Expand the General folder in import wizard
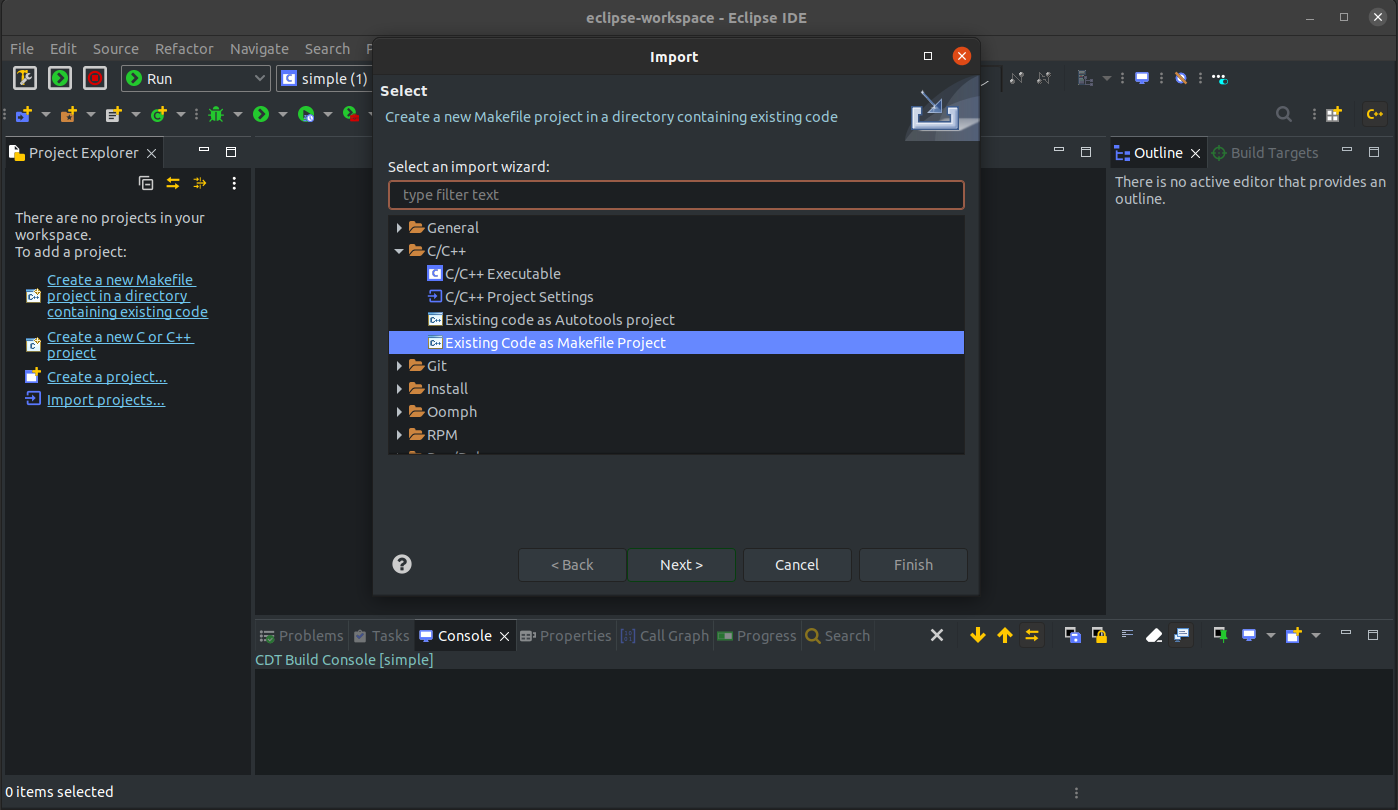This screenshot has height=810, width=1398. point(399,228)
